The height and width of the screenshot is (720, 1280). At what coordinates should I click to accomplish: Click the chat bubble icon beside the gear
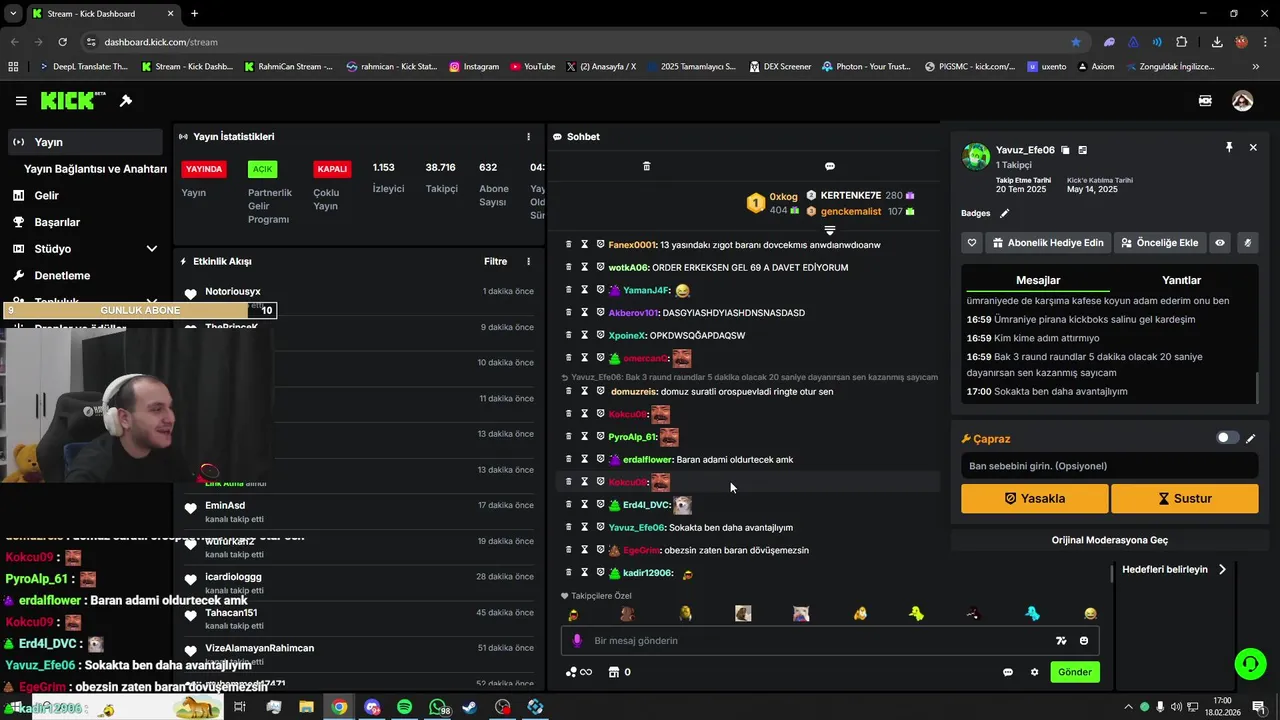click(1008, 672)
